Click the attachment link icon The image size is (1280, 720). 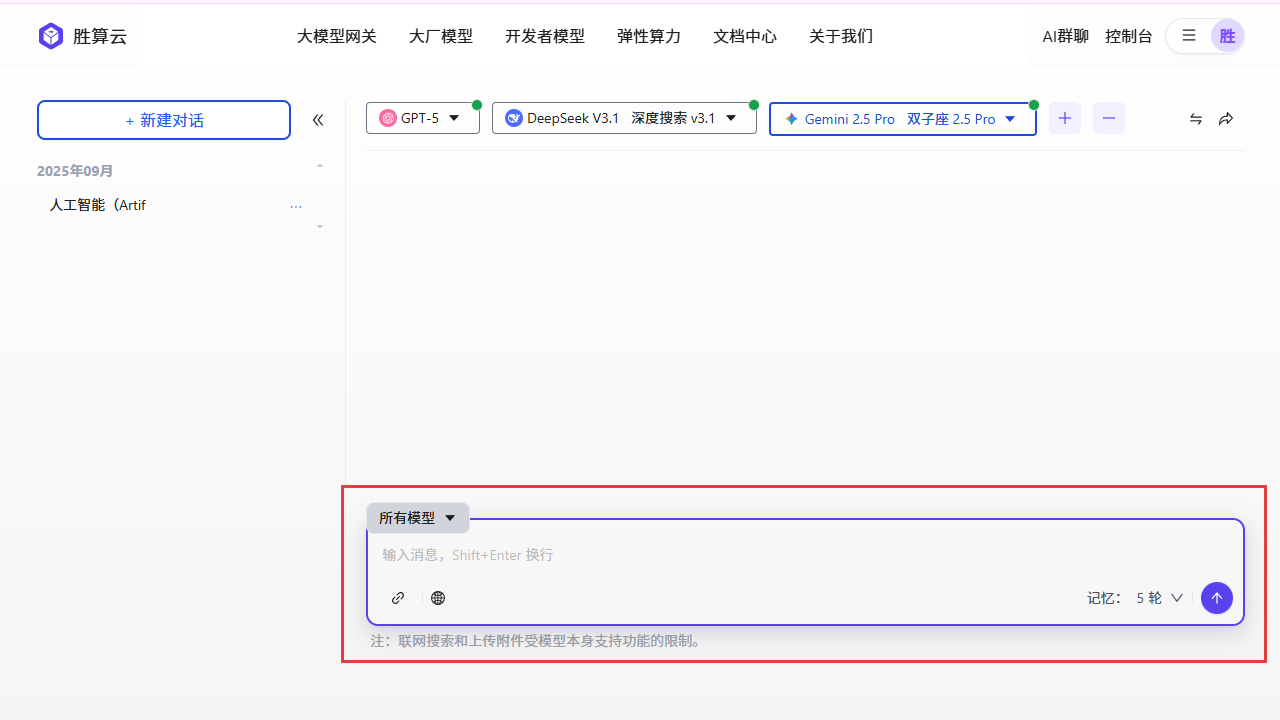398,598
